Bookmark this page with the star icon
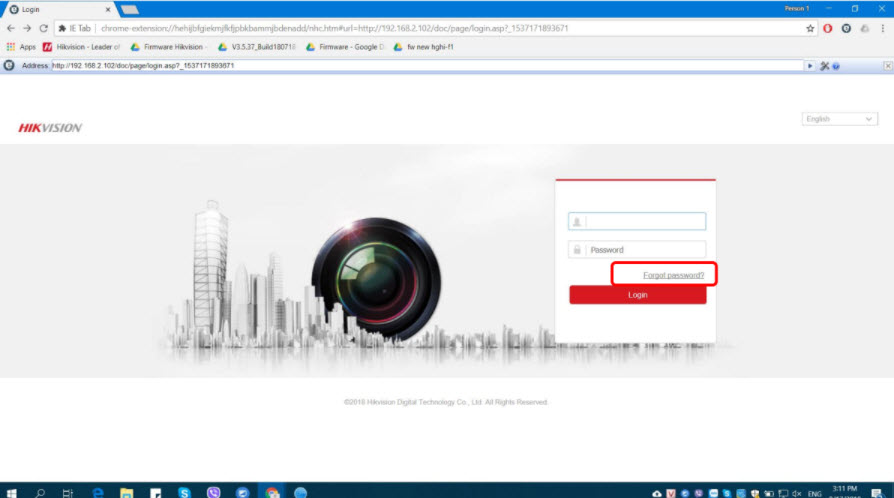 pyautogui.click(x=810, y=28)
